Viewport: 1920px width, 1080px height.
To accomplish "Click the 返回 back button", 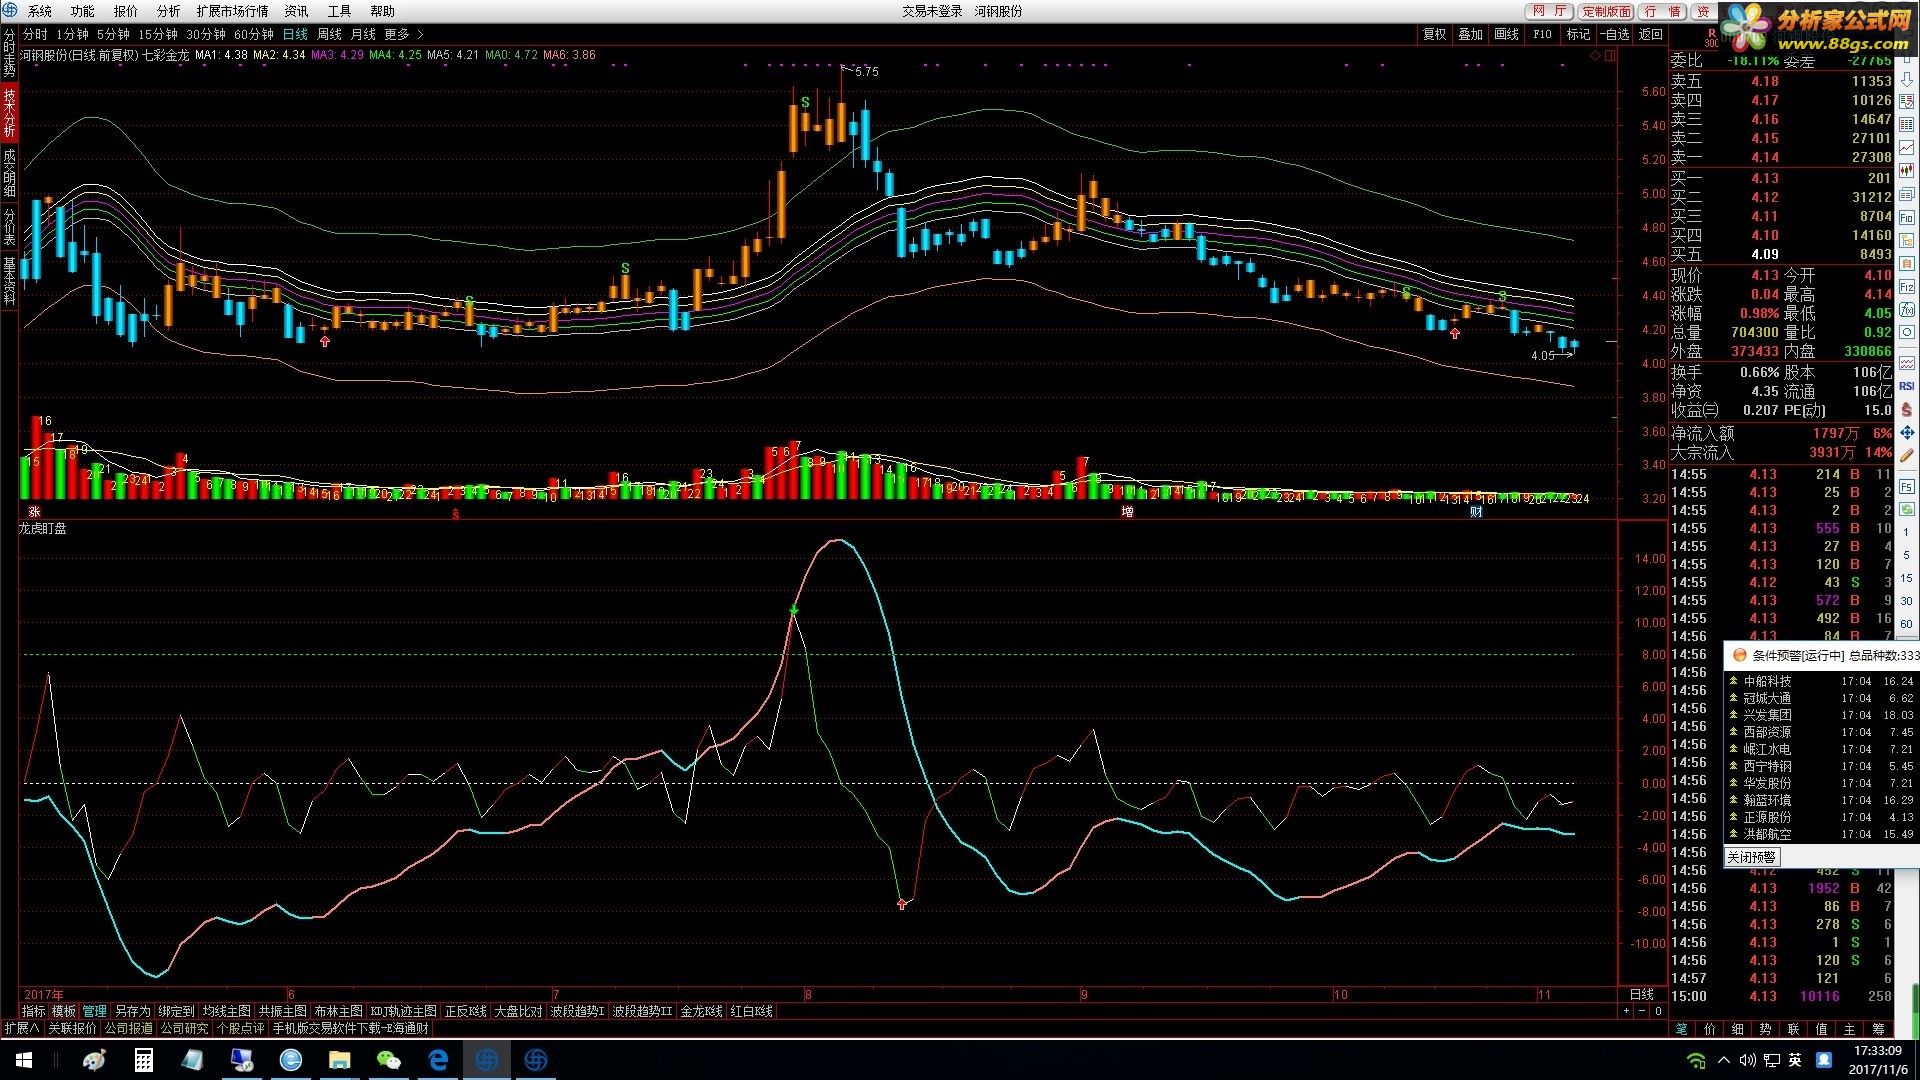I will [x=1650, y=34].
